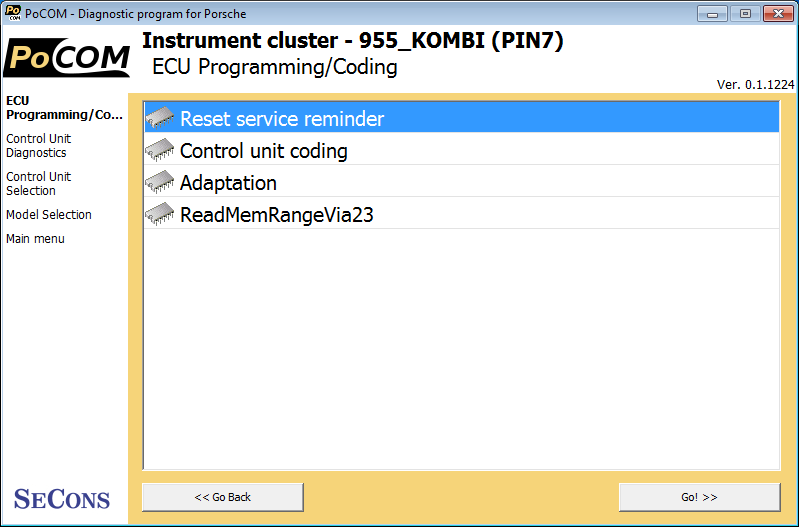Click the PoCOM app icon in the title bar

click(x=13, y=14)
